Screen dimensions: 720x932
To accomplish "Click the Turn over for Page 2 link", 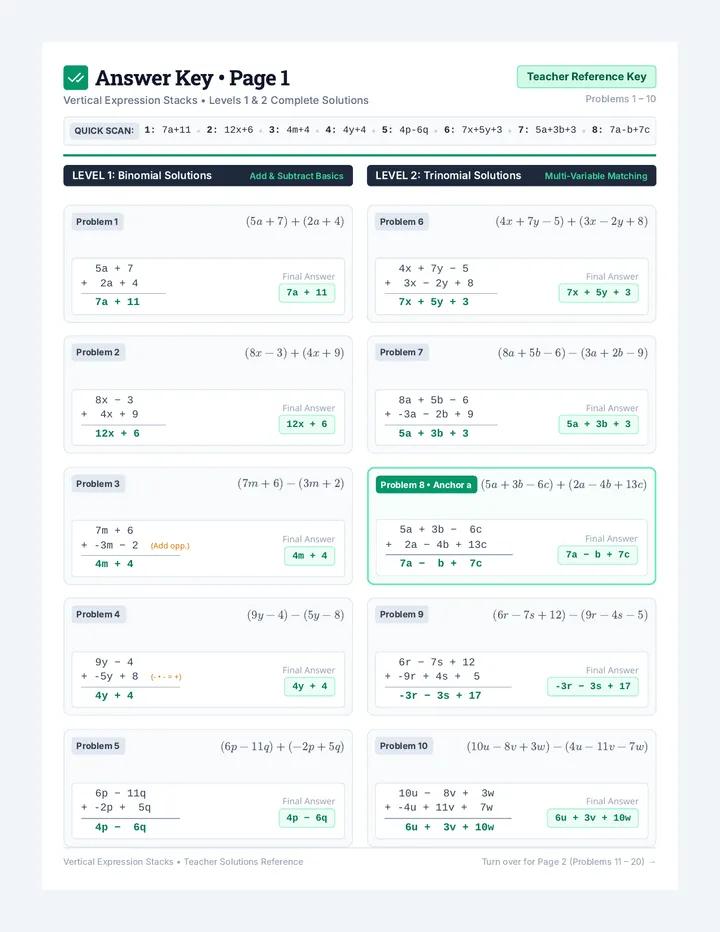I will pyautogui.click(x=568, y=861).
